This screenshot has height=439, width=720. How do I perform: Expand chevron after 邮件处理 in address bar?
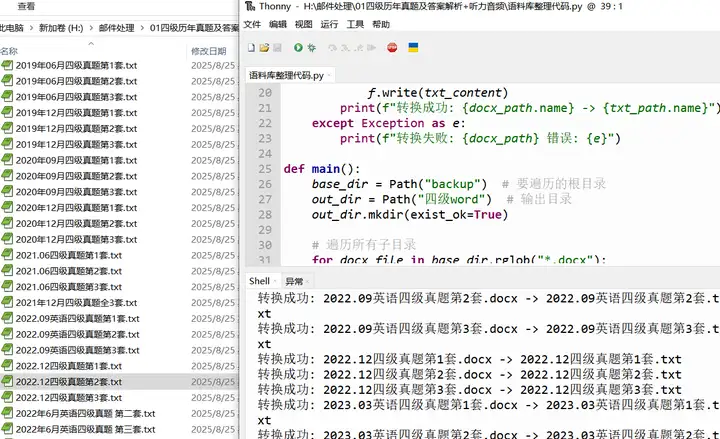[142, 28]
